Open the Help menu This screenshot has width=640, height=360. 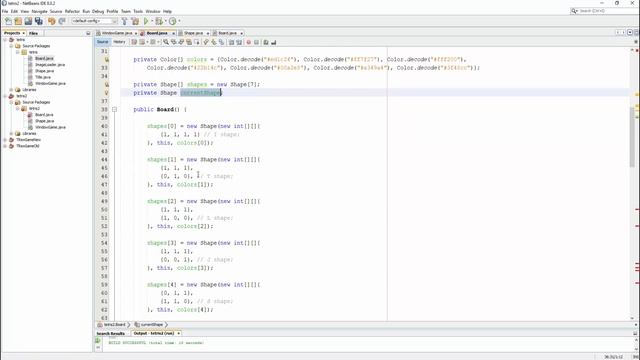click(x=167, y=11)
